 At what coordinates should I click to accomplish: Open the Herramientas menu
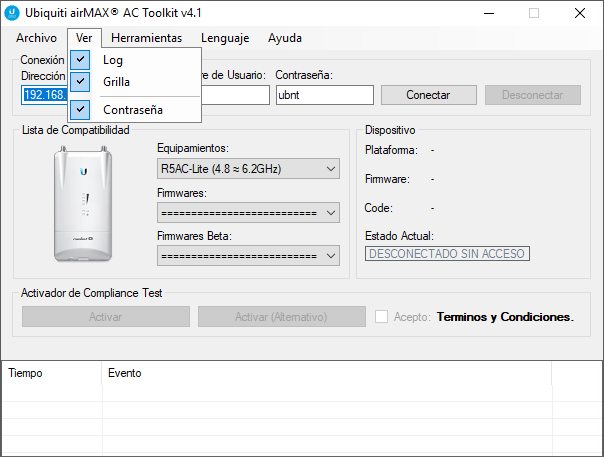(x=146, y=38)
